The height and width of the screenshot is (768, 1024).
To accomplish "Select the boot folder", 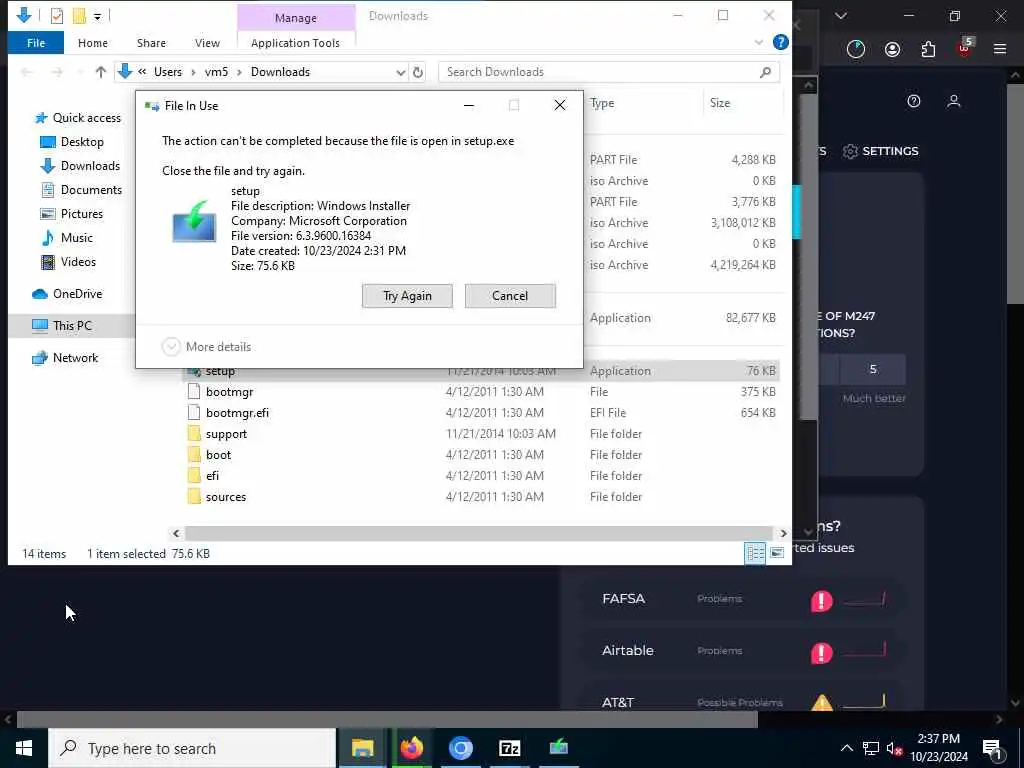I will tap(218, 455).
